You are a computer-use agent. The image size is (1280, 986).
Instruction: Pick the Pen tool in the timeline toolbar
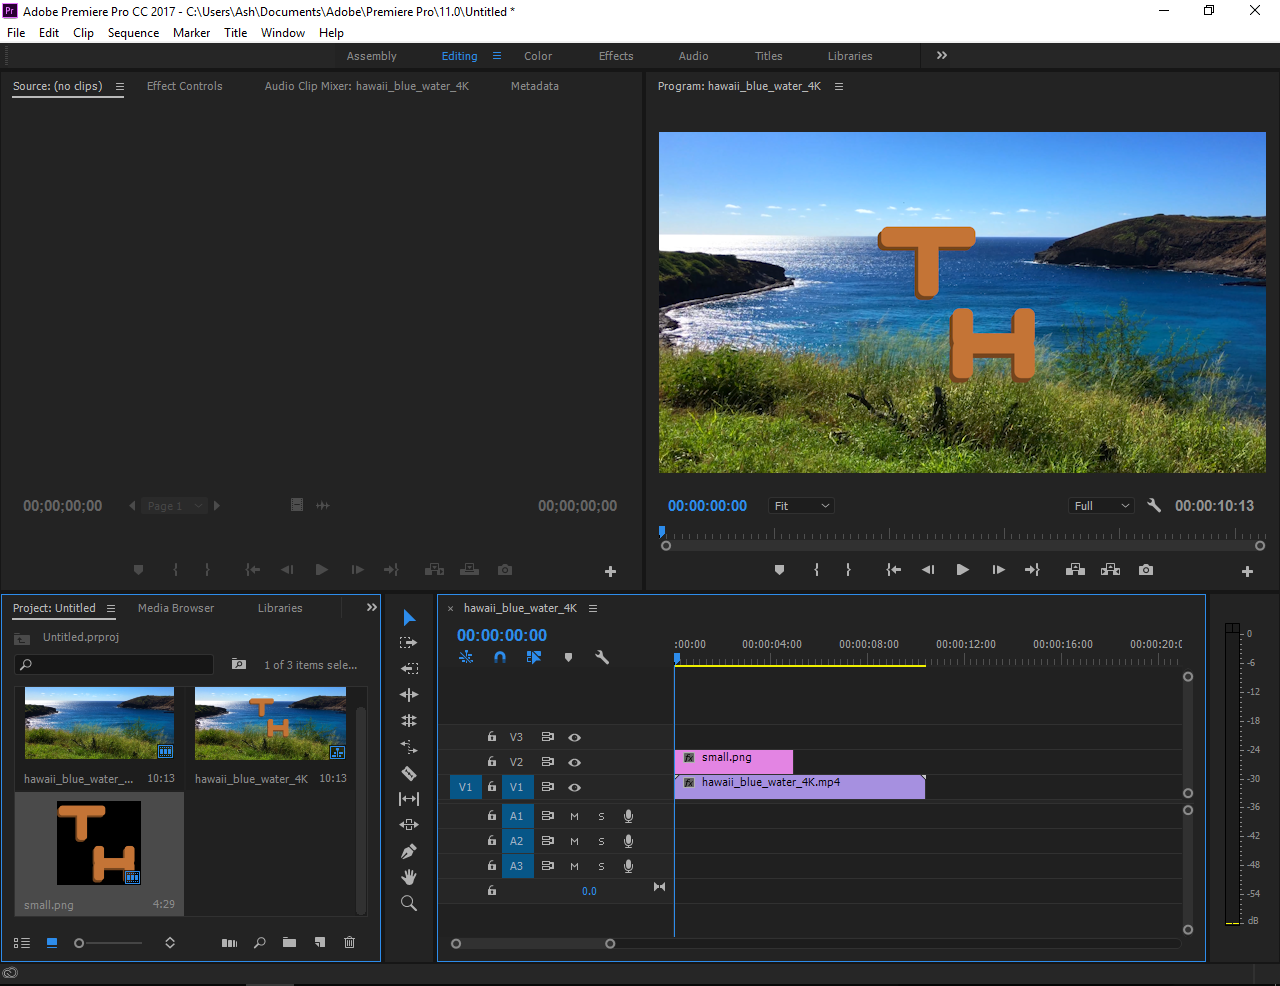(x=409, y=851)
